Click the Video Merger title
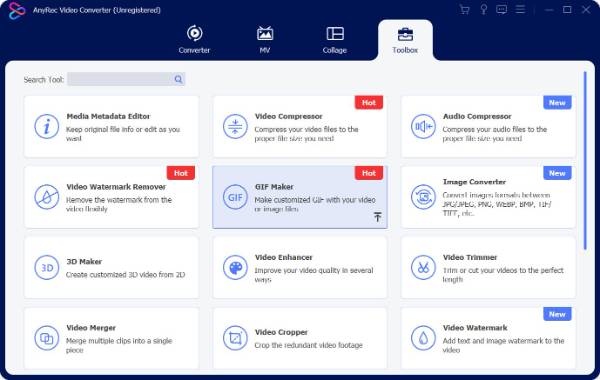600x380 pixels. coord(91,328)
